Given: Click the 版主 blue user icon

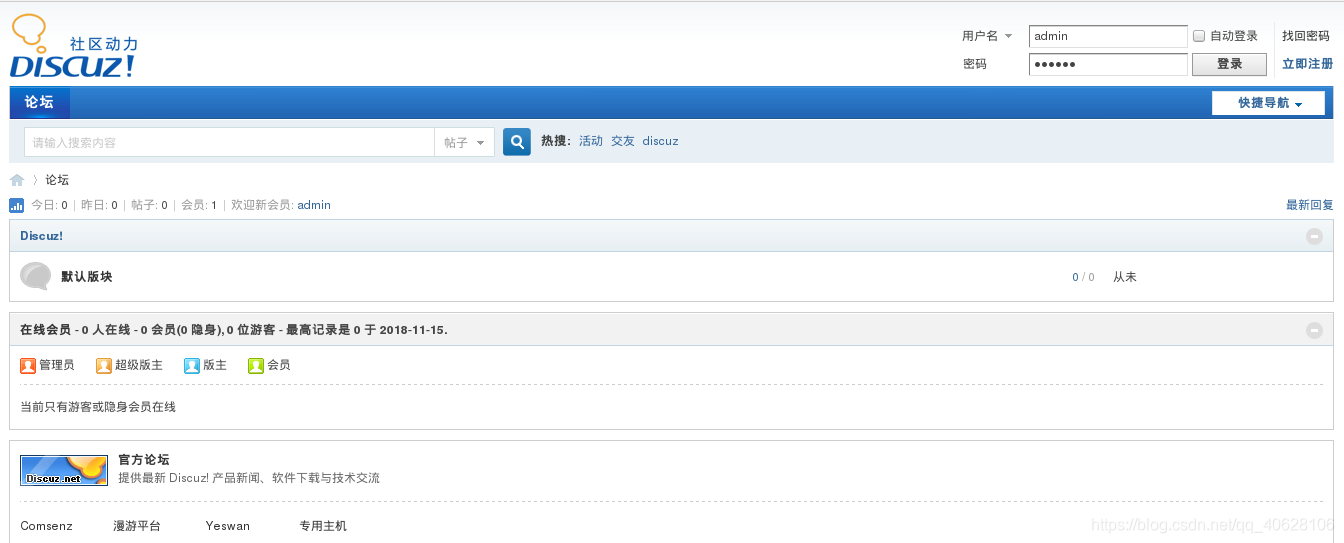Looking at the screenshot, I should 192,365.
